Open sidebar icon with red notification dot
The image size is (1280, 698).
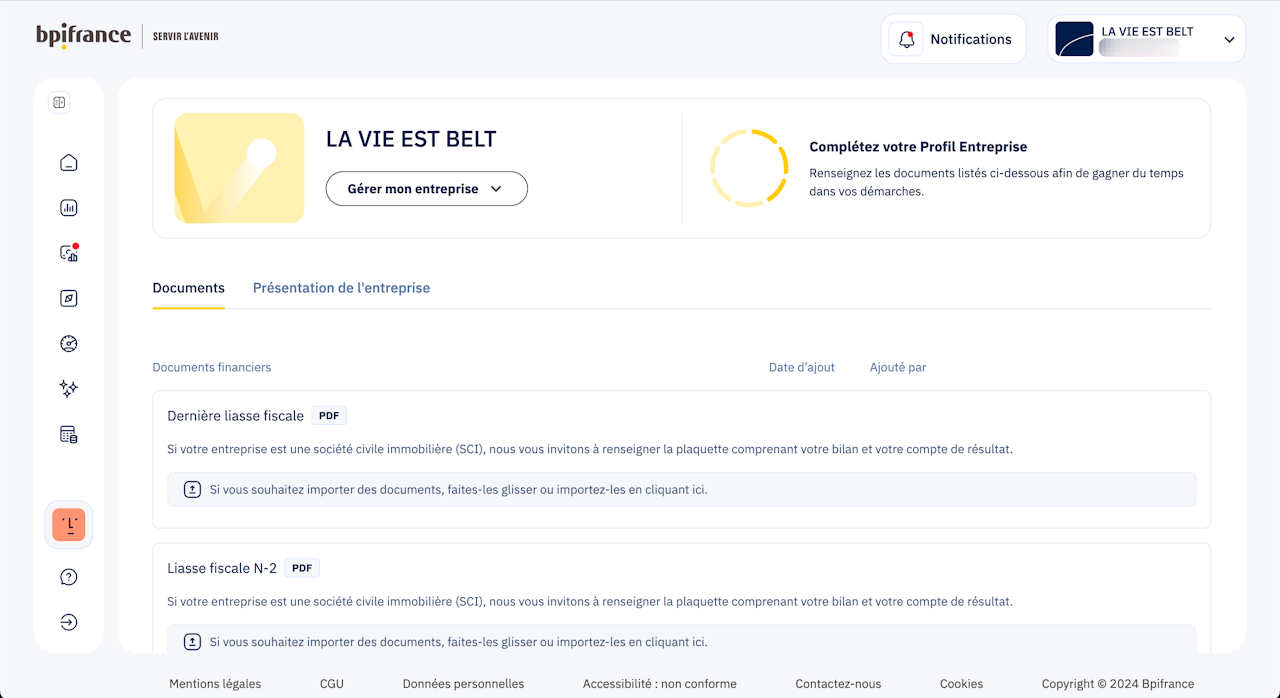69,253
